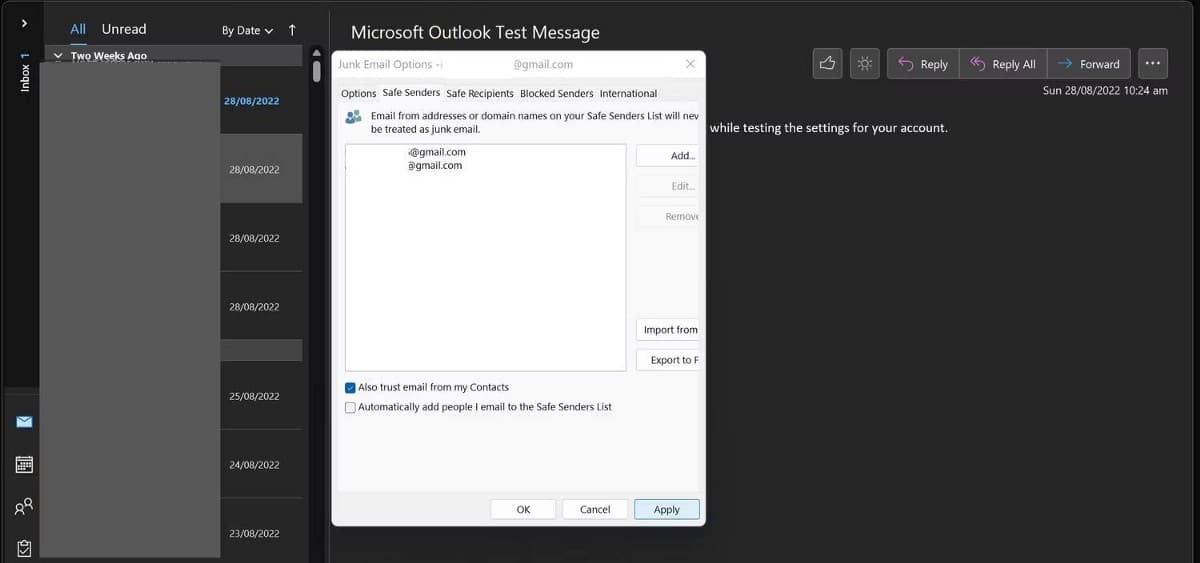This screenshot has width=1200, height=563.
Task: Open the message dated 23/08/2022
Action: click(x=172, y=533)
